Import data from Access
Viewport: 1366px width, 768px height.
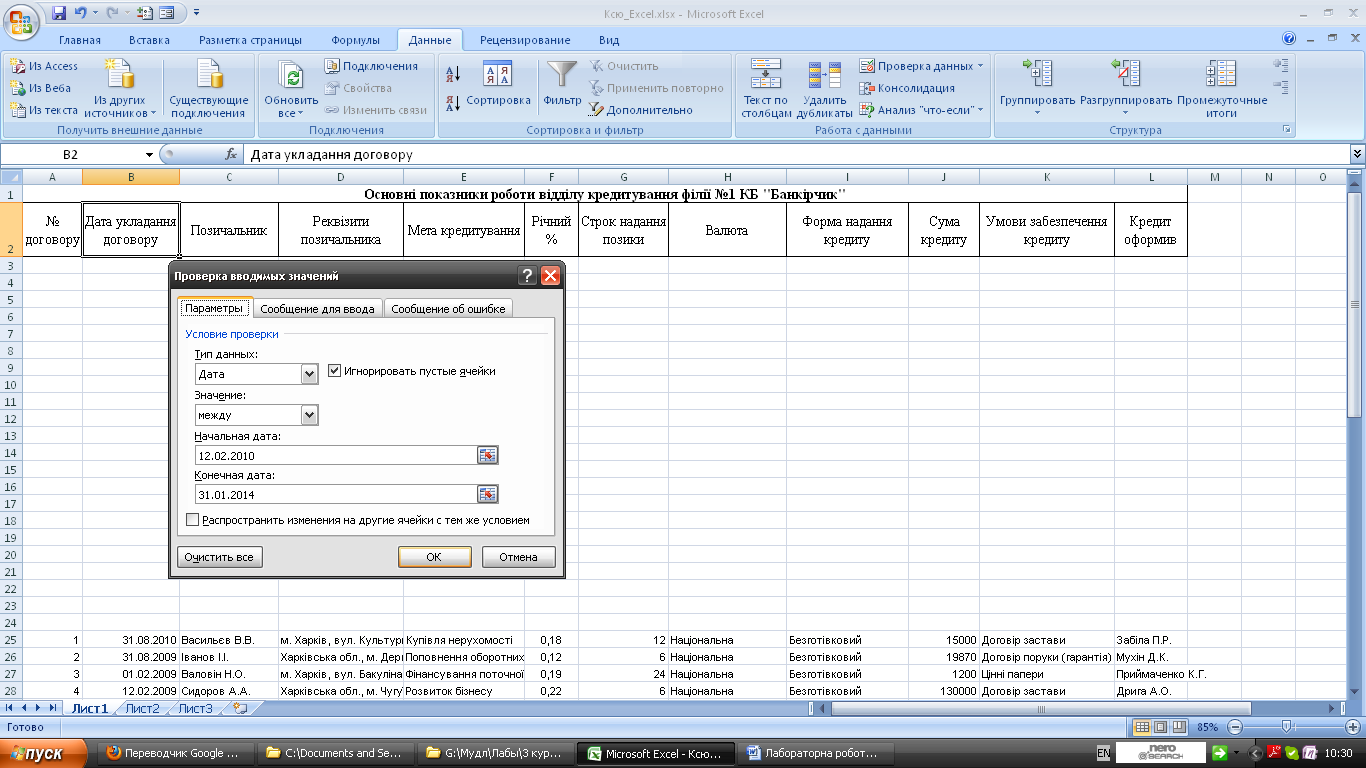coord(44,66)
